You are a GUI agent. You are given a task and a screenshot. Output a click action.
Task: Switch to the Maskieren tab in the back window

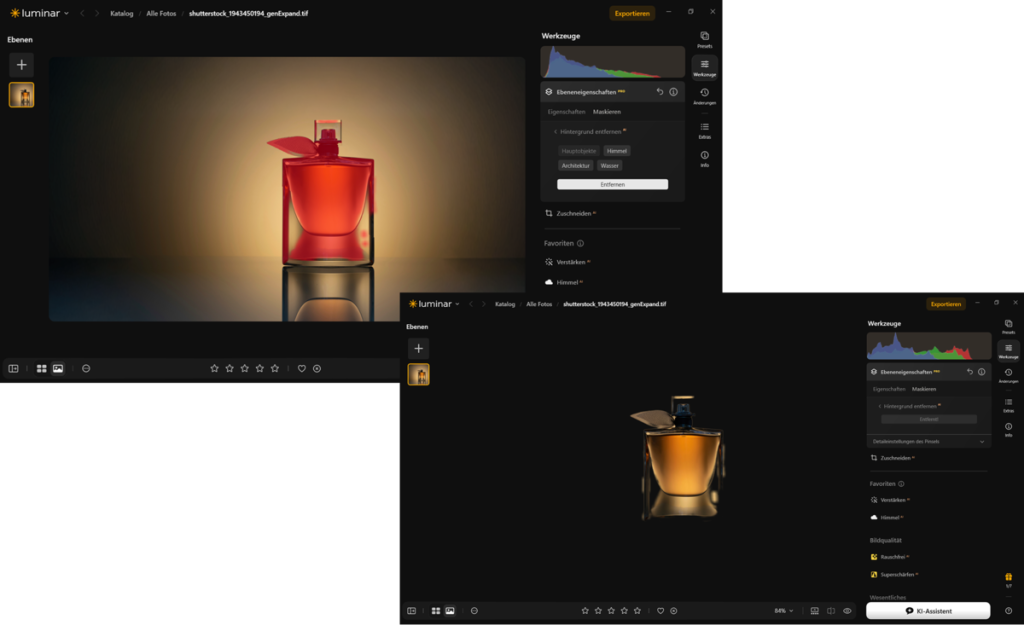click(607, 112)
